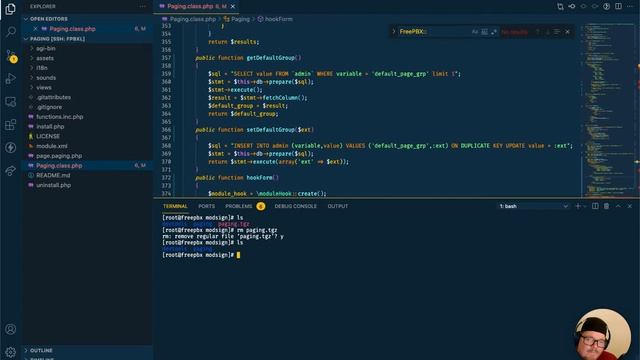Open the Manage gear icon
The height and width of the screenshot is (360, 640).
click(x=11, y=351)
